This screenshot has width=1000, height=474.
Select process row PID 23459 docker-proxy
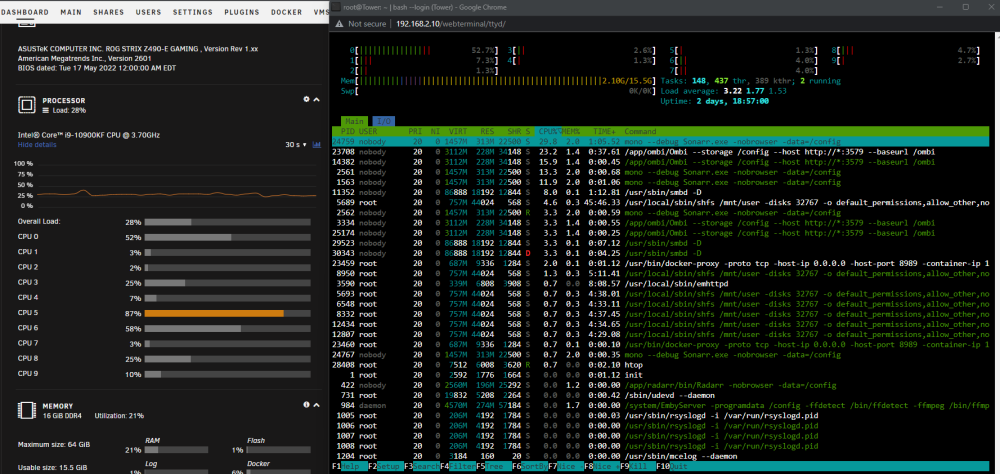[x=661, y=263]
